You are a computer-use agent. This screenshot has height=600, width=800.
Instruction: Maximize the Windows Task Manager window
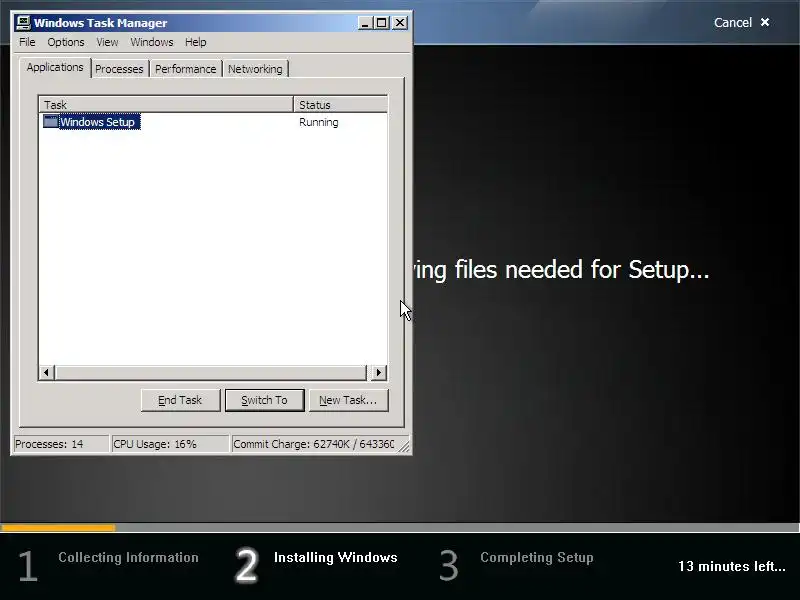pyautogui.click(x=381, y=23)
